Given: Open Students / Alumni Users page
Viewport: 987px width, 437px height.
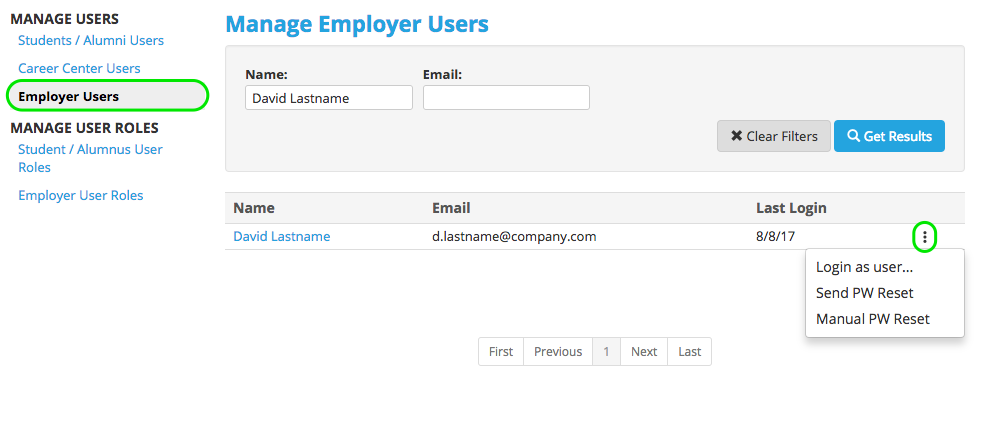Looking at the screenshot, I should 91,41.
